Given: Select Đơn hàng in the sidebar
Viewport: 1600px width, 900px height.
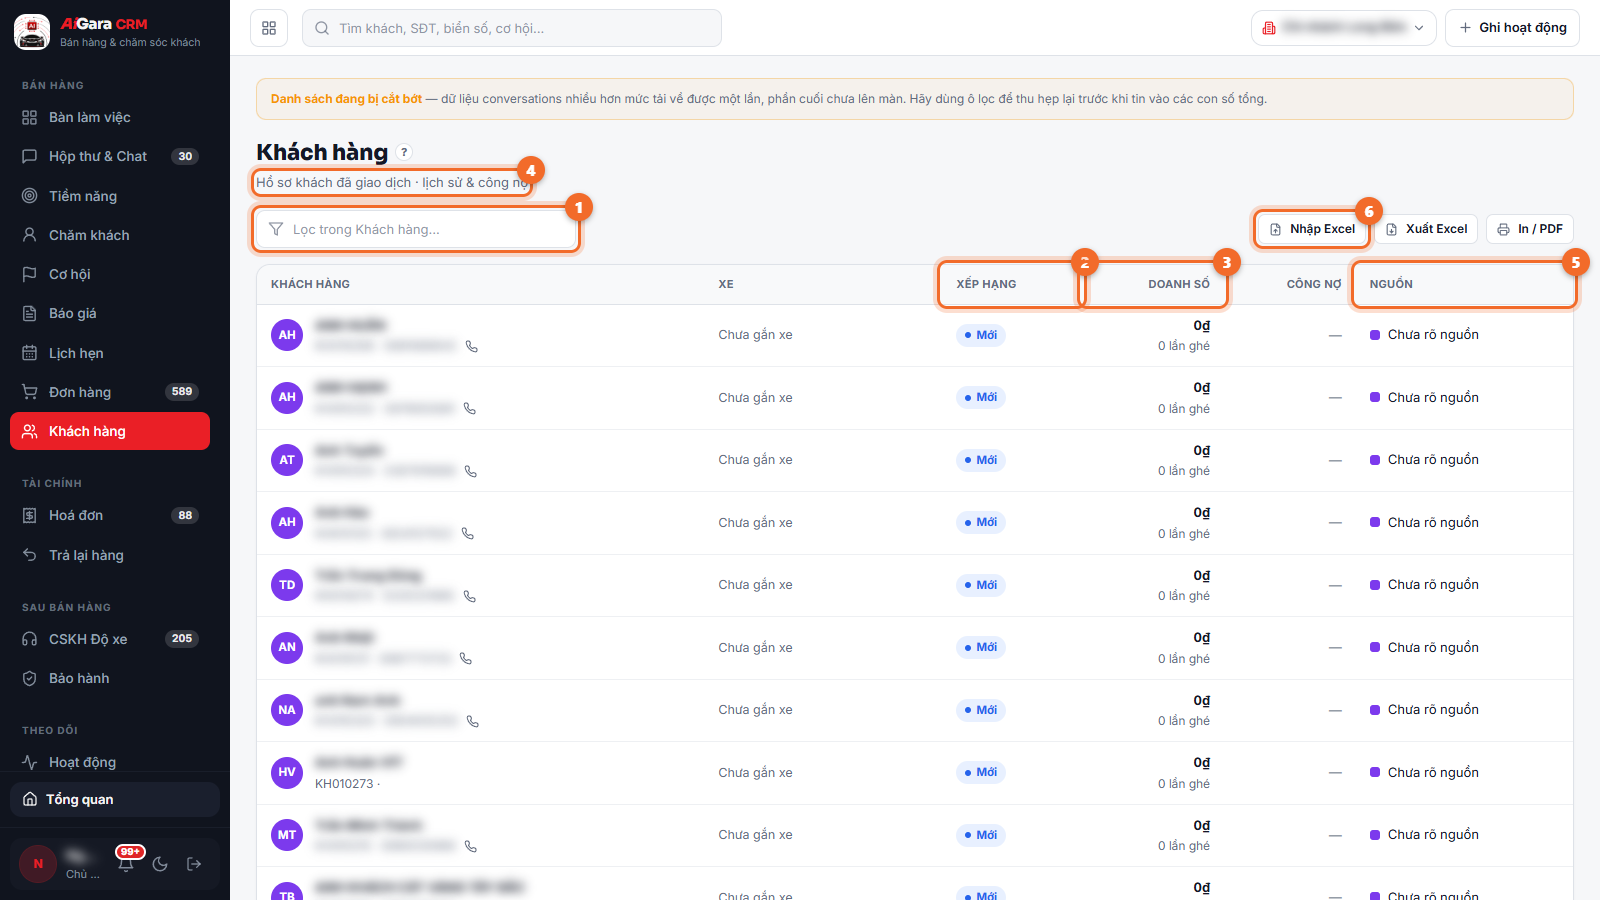Looking at the screenshot, I should click(110, 392).
